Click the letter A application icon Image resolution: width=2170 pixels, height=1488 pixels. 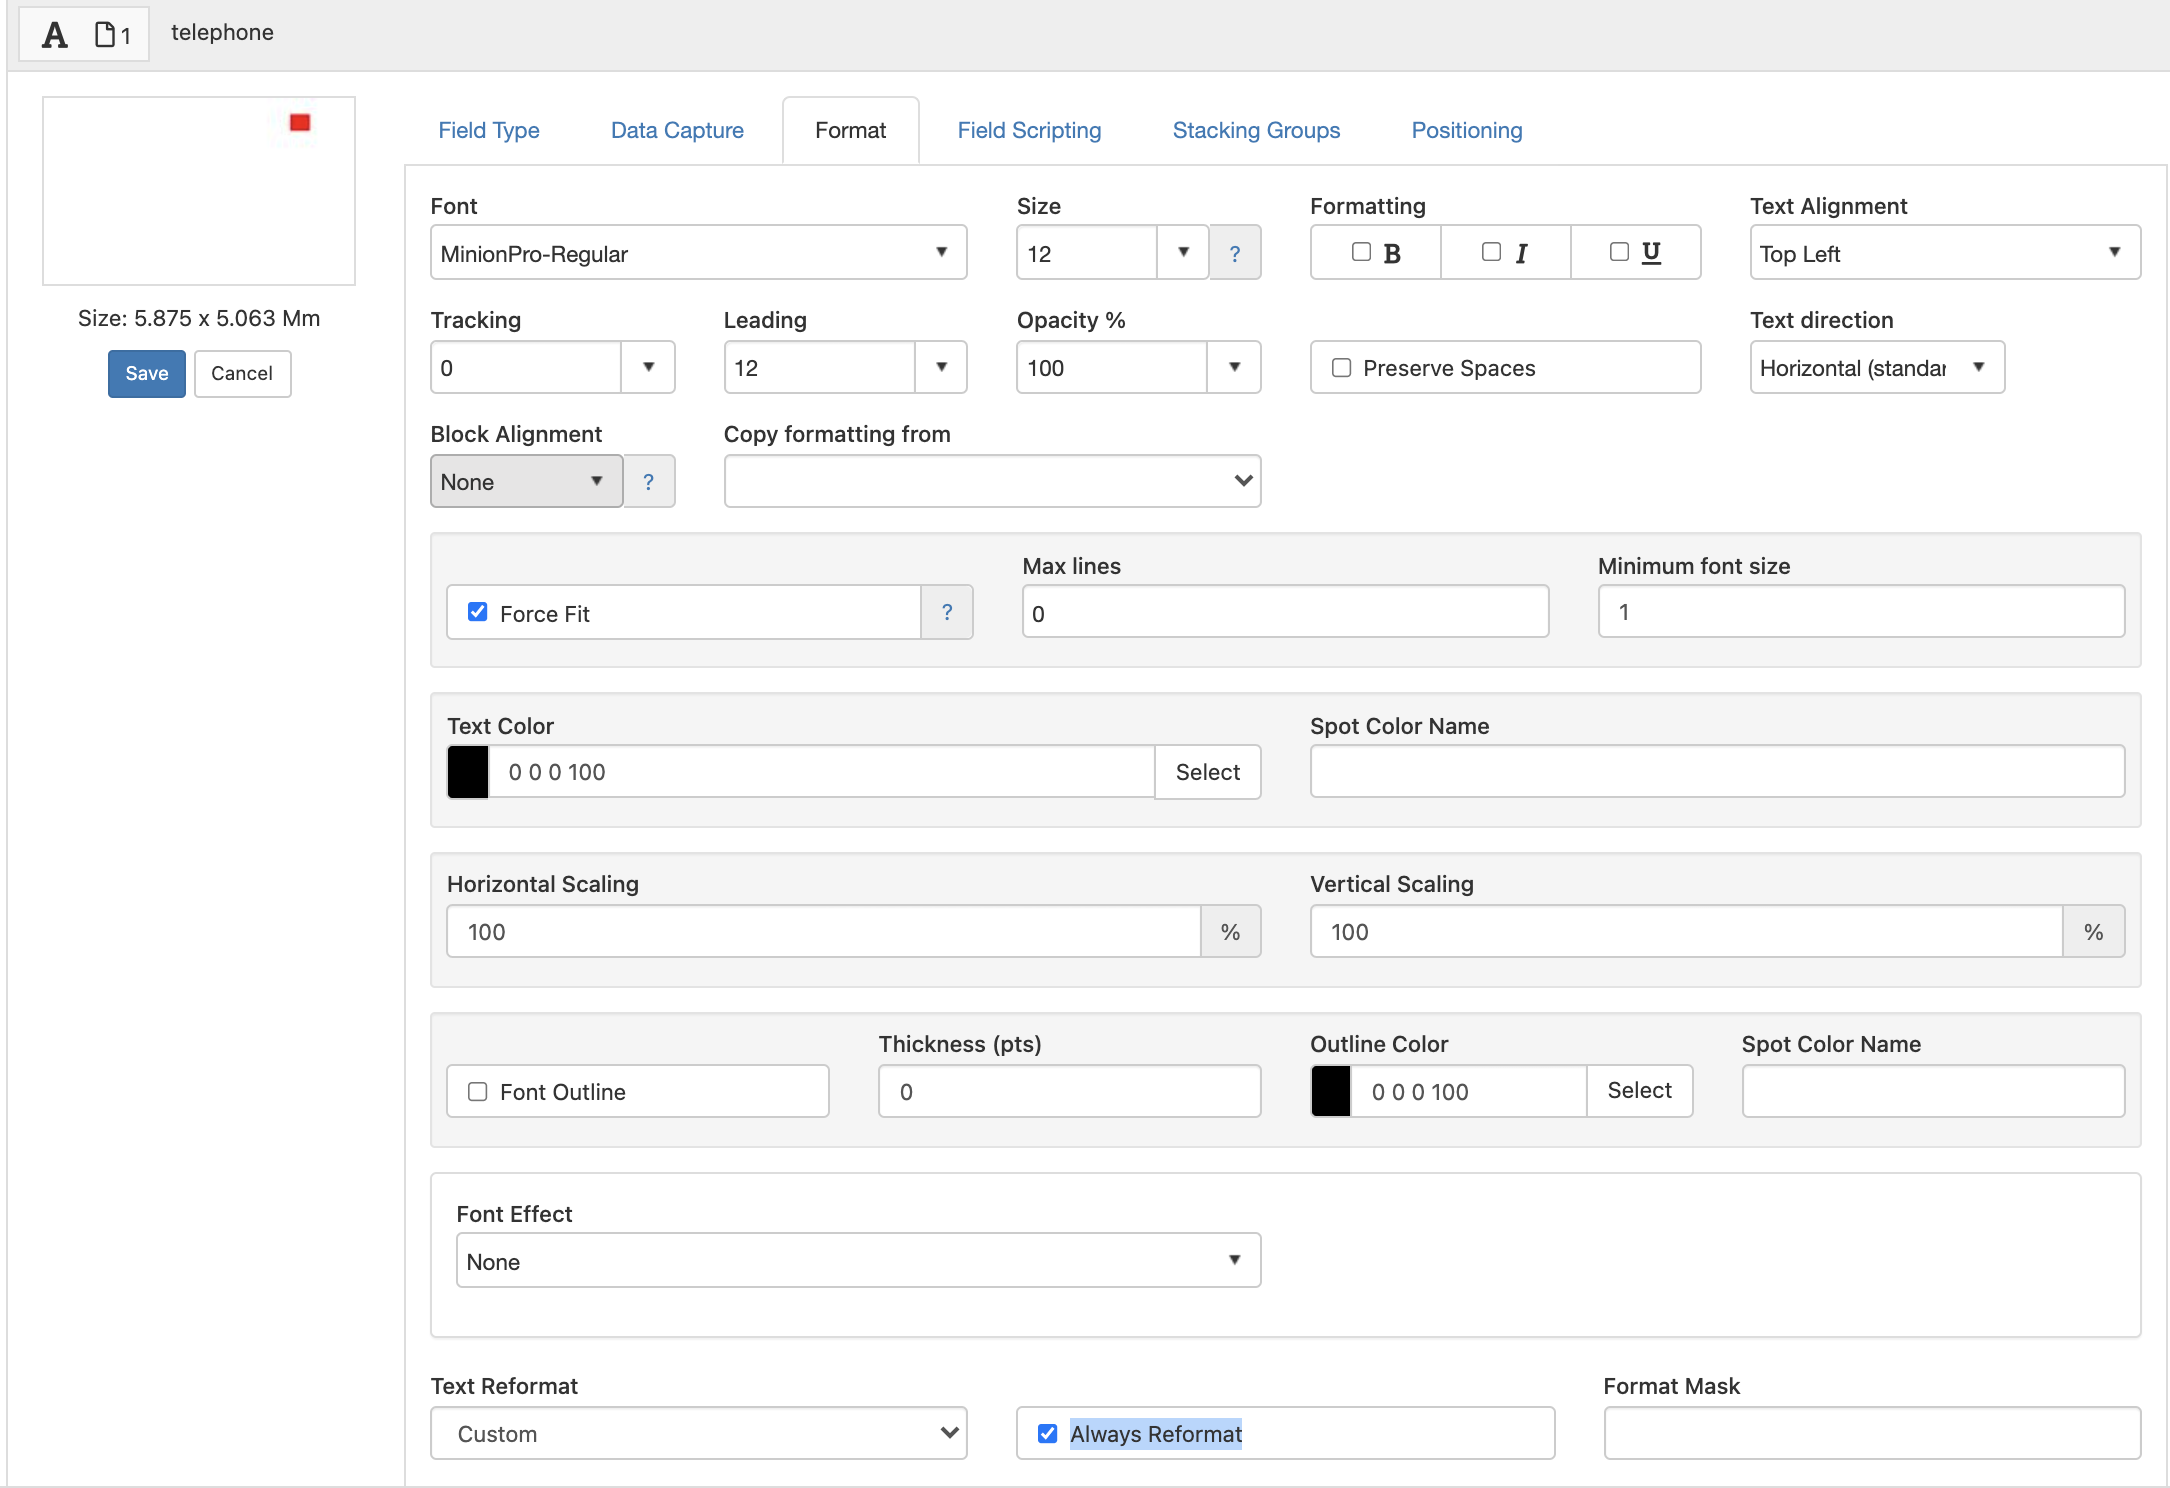pyautogui.click(x=51, y=31)
